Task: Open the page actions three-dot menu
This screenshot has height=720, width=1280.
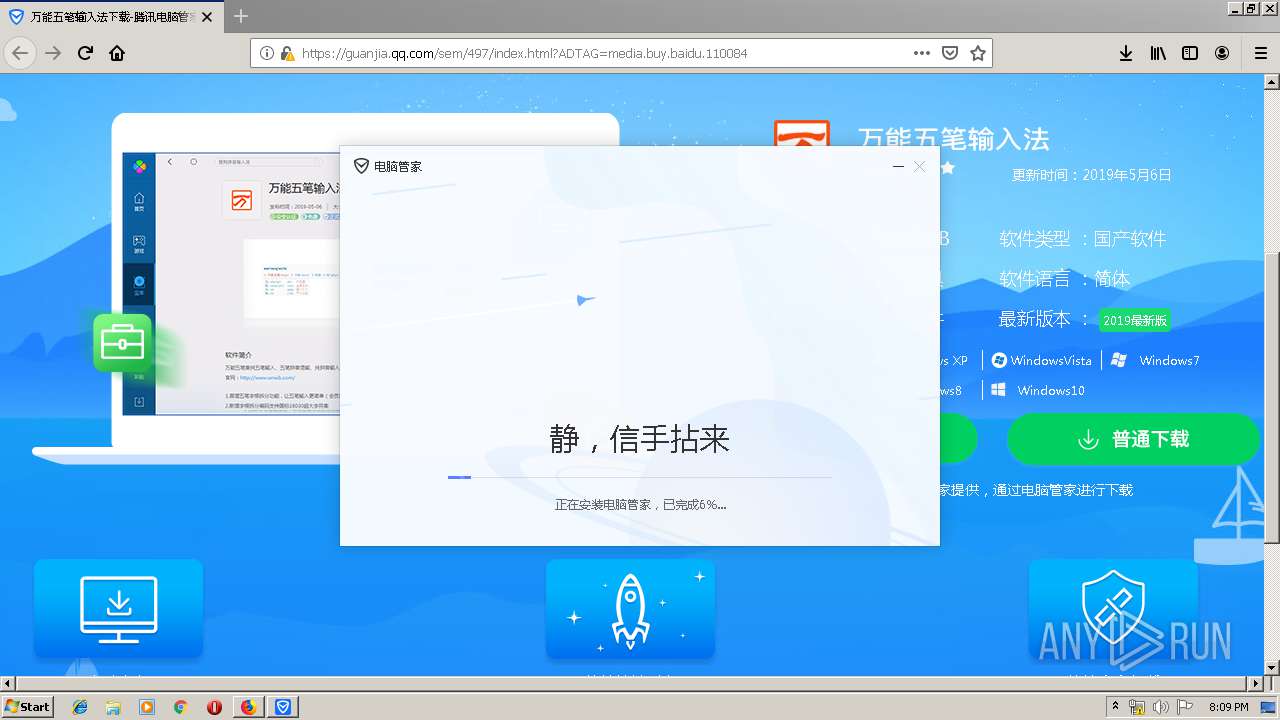Action: coord(922,53)
